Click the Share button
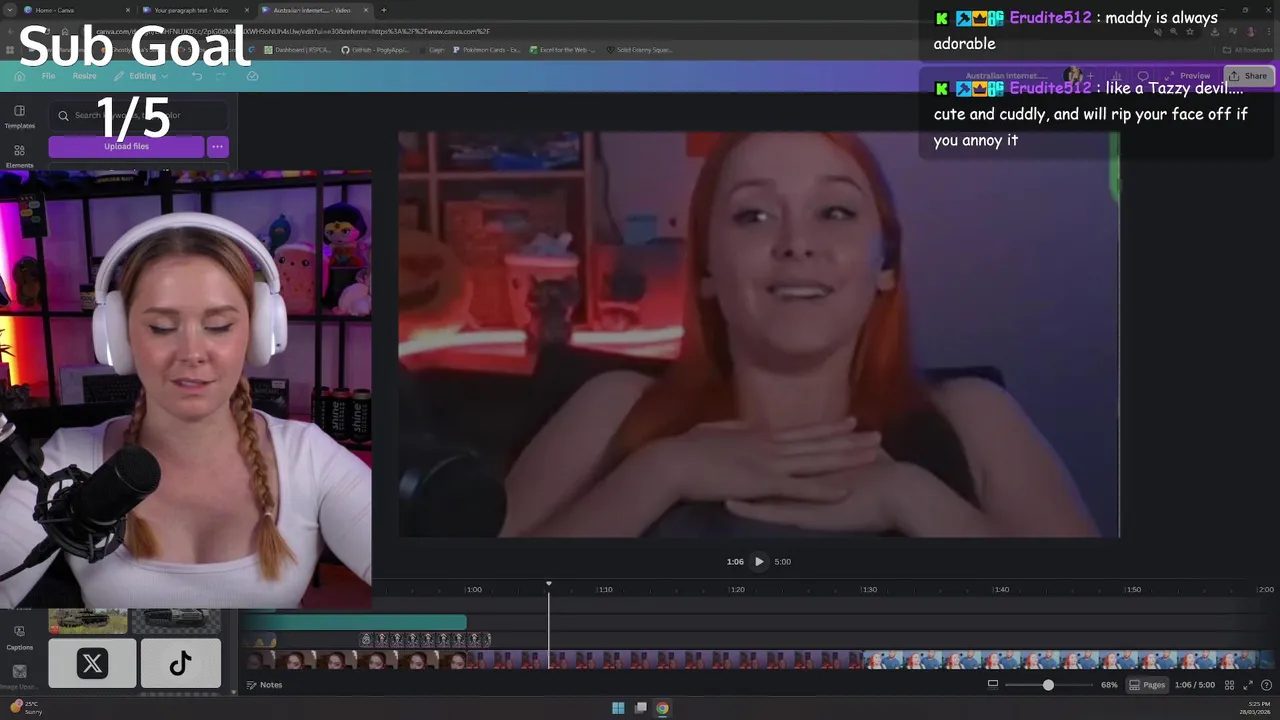This screenshot has width=1280, height=720. click(1247, 76)
